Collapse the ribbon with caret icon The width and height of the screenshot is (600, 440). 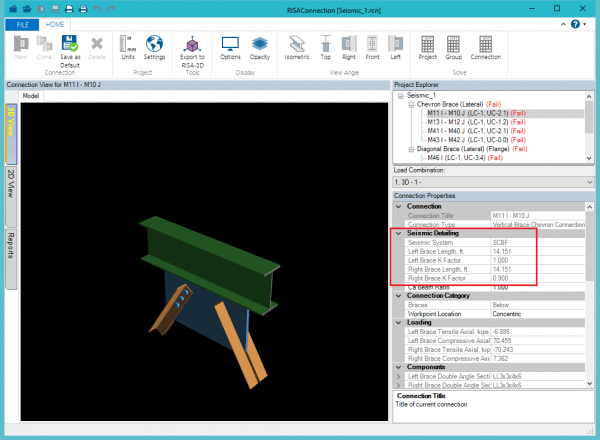(x=563, y=24)
